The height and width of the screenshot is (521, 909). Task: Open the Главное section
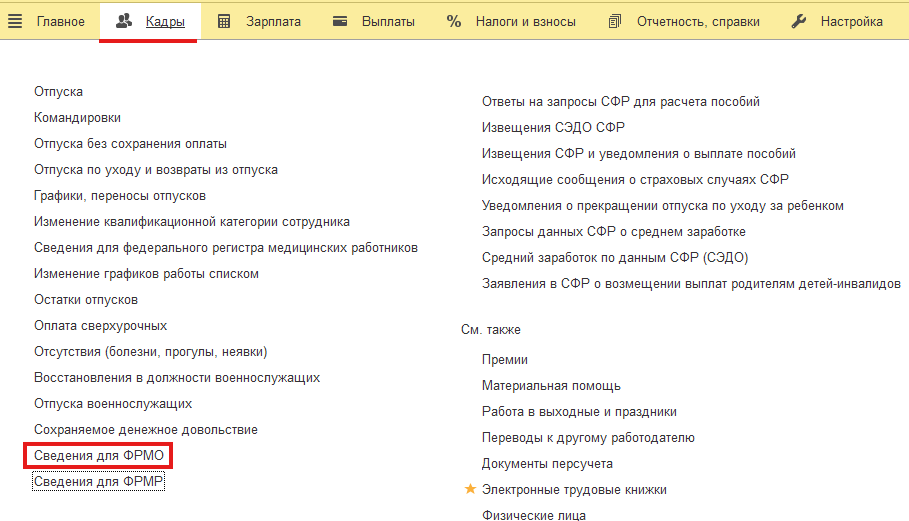click(x=60, y=21)
